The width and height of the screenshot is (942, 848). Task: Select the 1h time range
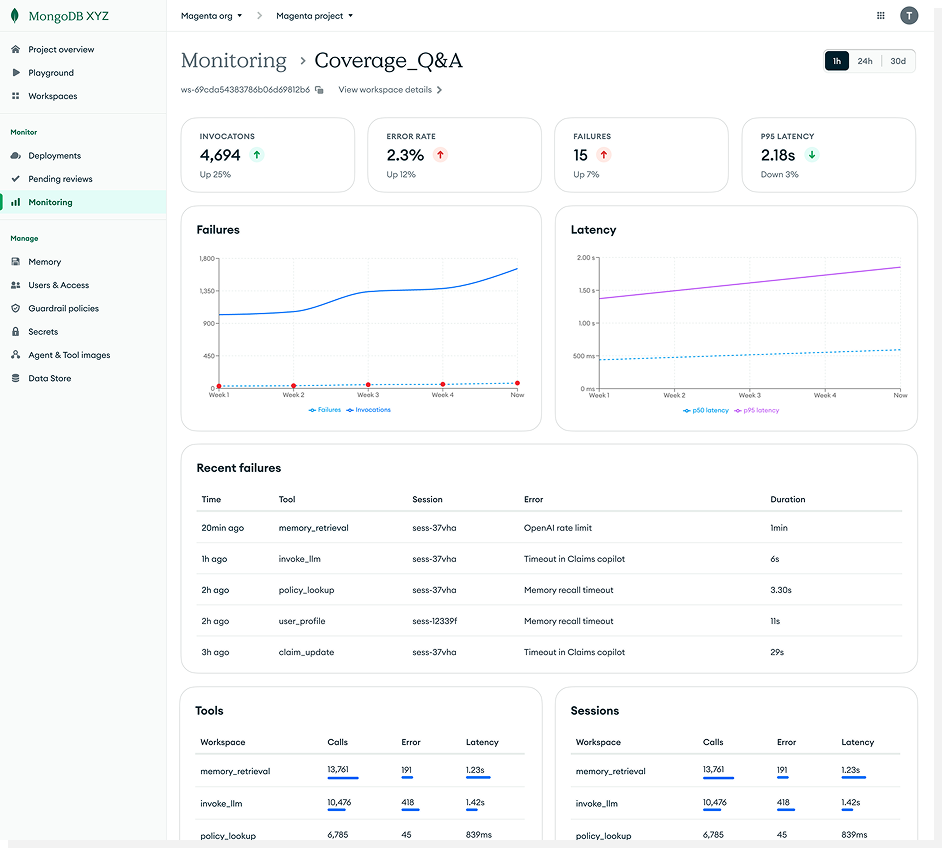(837, 61)
